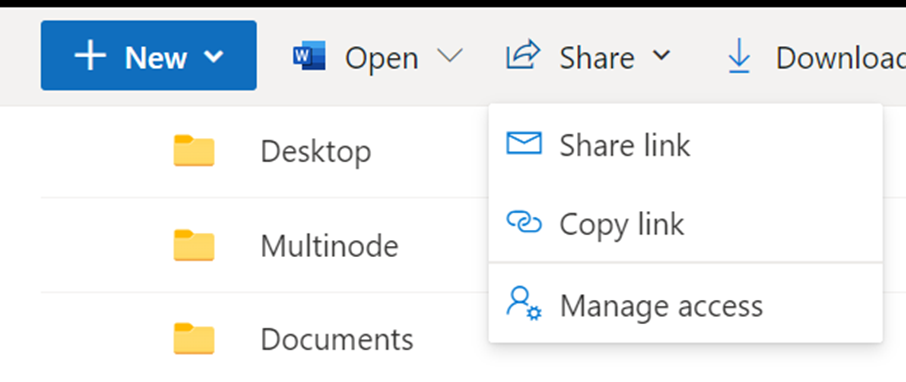Click the Download toolbar label
The height and width of the screenshot is (382, 906).
(841, 58)
